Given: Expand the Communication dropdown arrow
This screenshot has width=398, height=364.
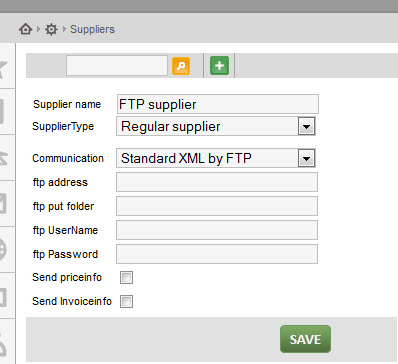Looking at the screenshot, I should point(306,158).
